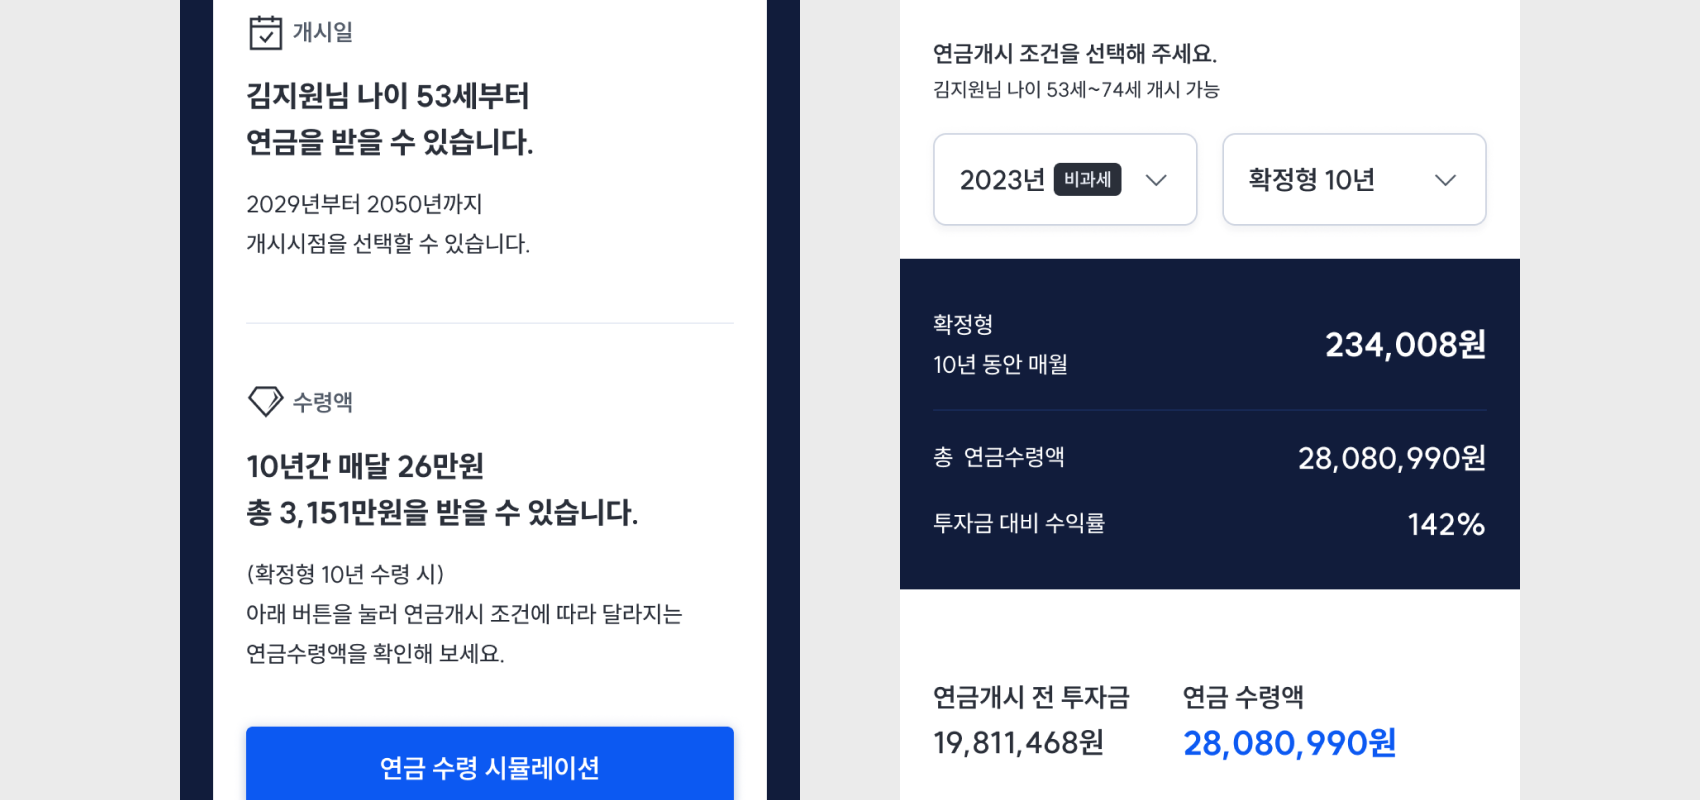The width and height of the screenshot is (1700, 800).
Task: Click the 142% return rate value
Action: click(1446, 524)
